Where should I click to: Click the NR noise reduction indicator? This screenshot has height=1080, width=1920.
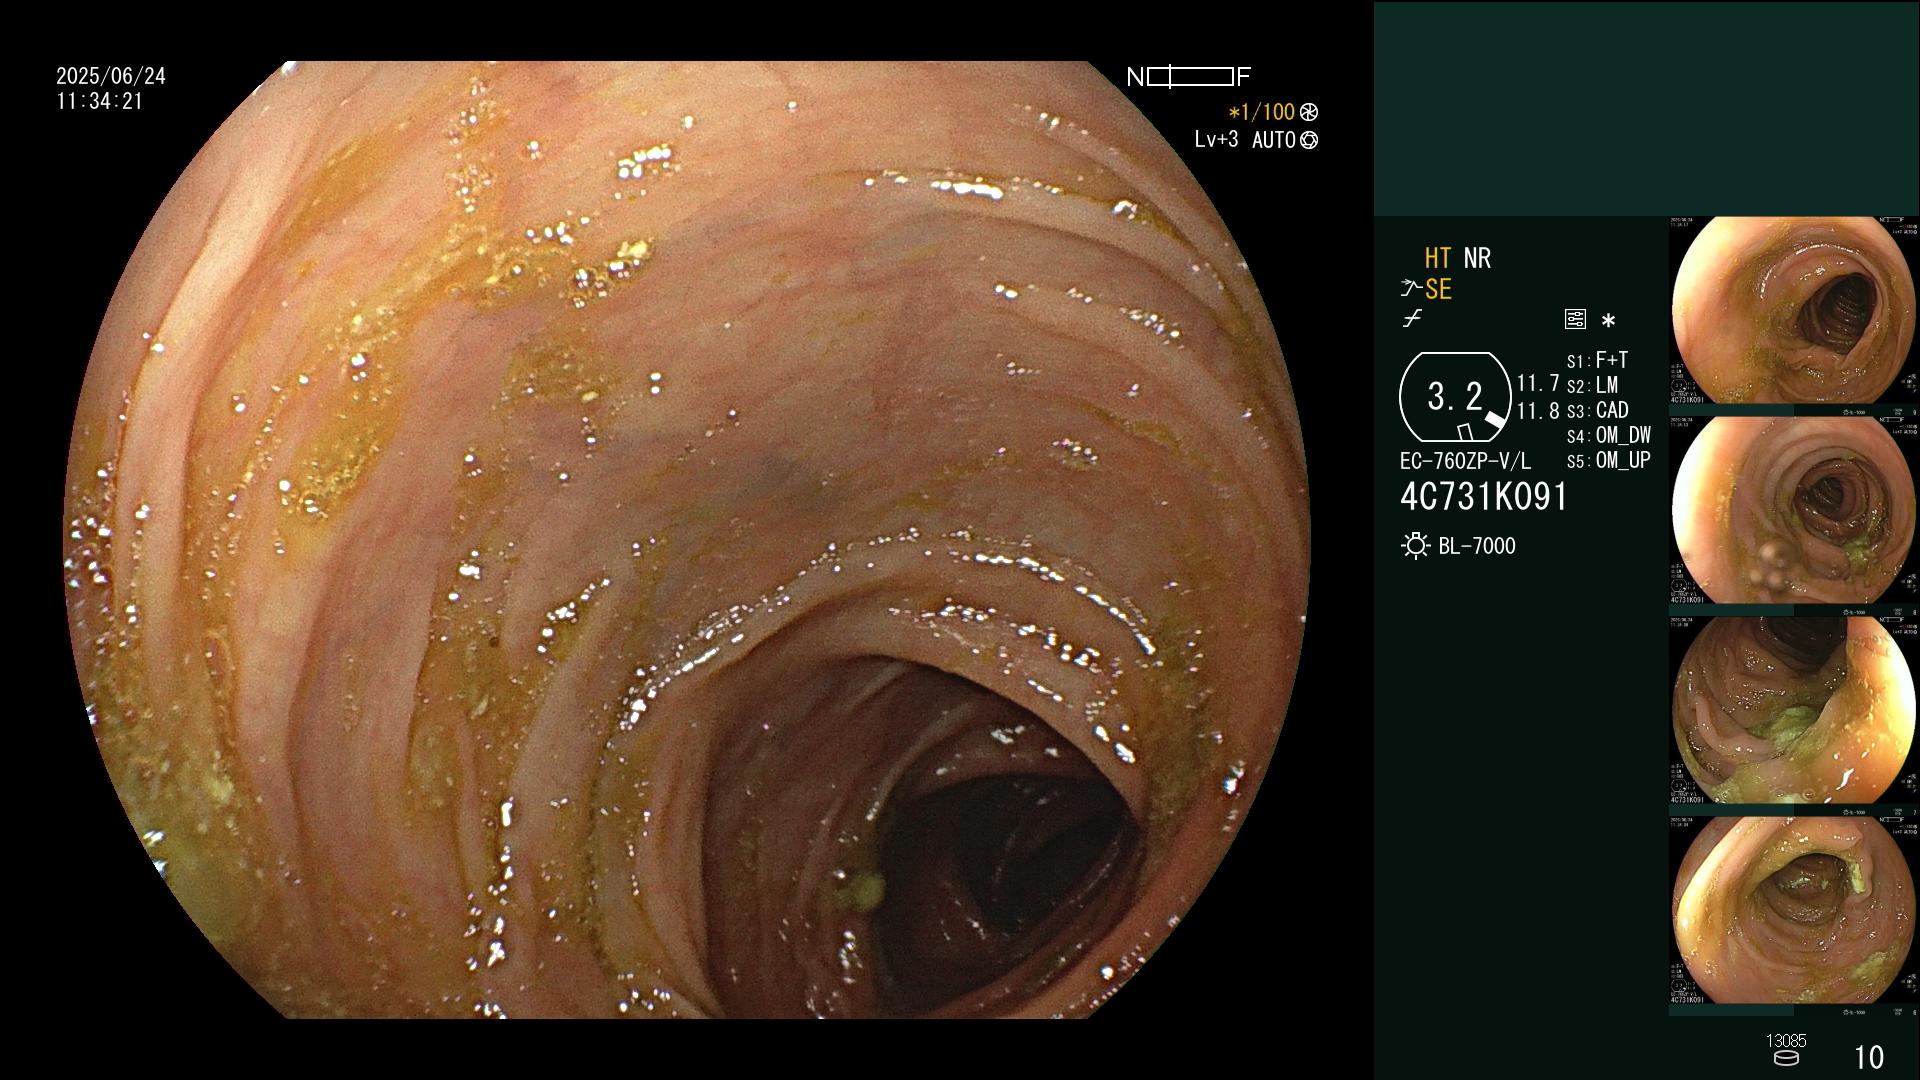1477,258
